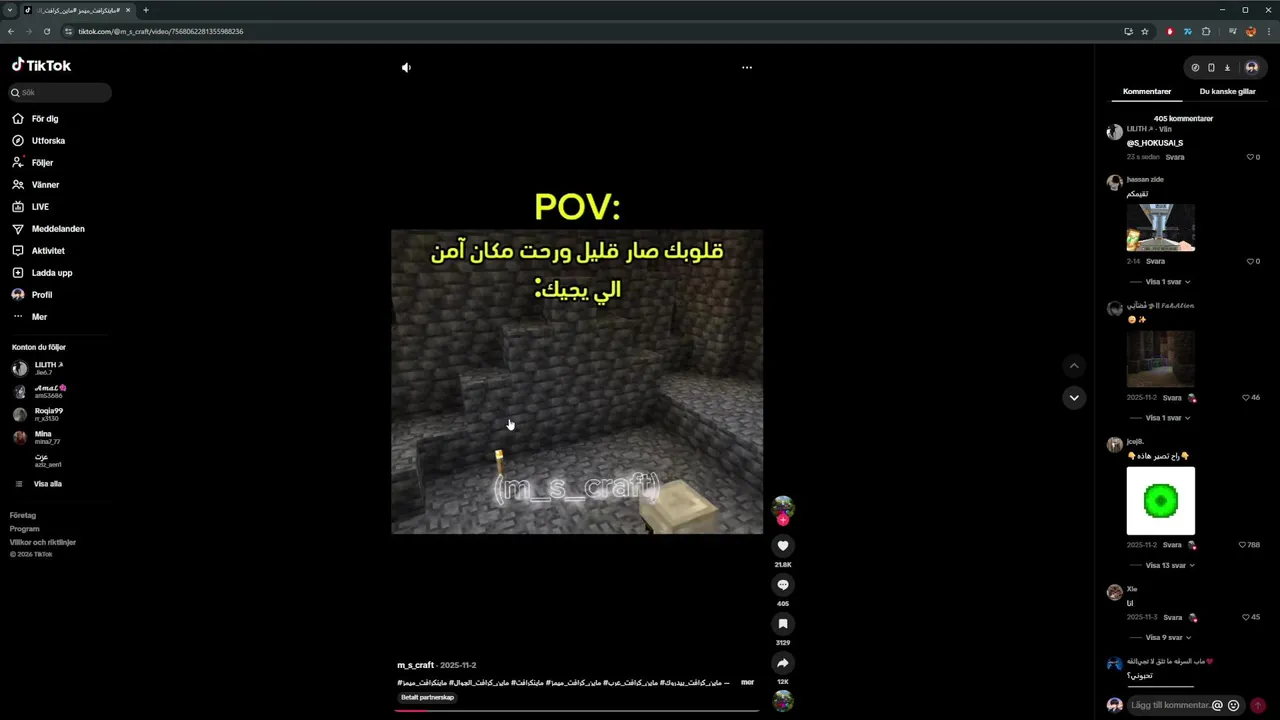The image size is (1280, 720).
Task: Open Villkor och riktlinjer link
Action: point(43,542)
